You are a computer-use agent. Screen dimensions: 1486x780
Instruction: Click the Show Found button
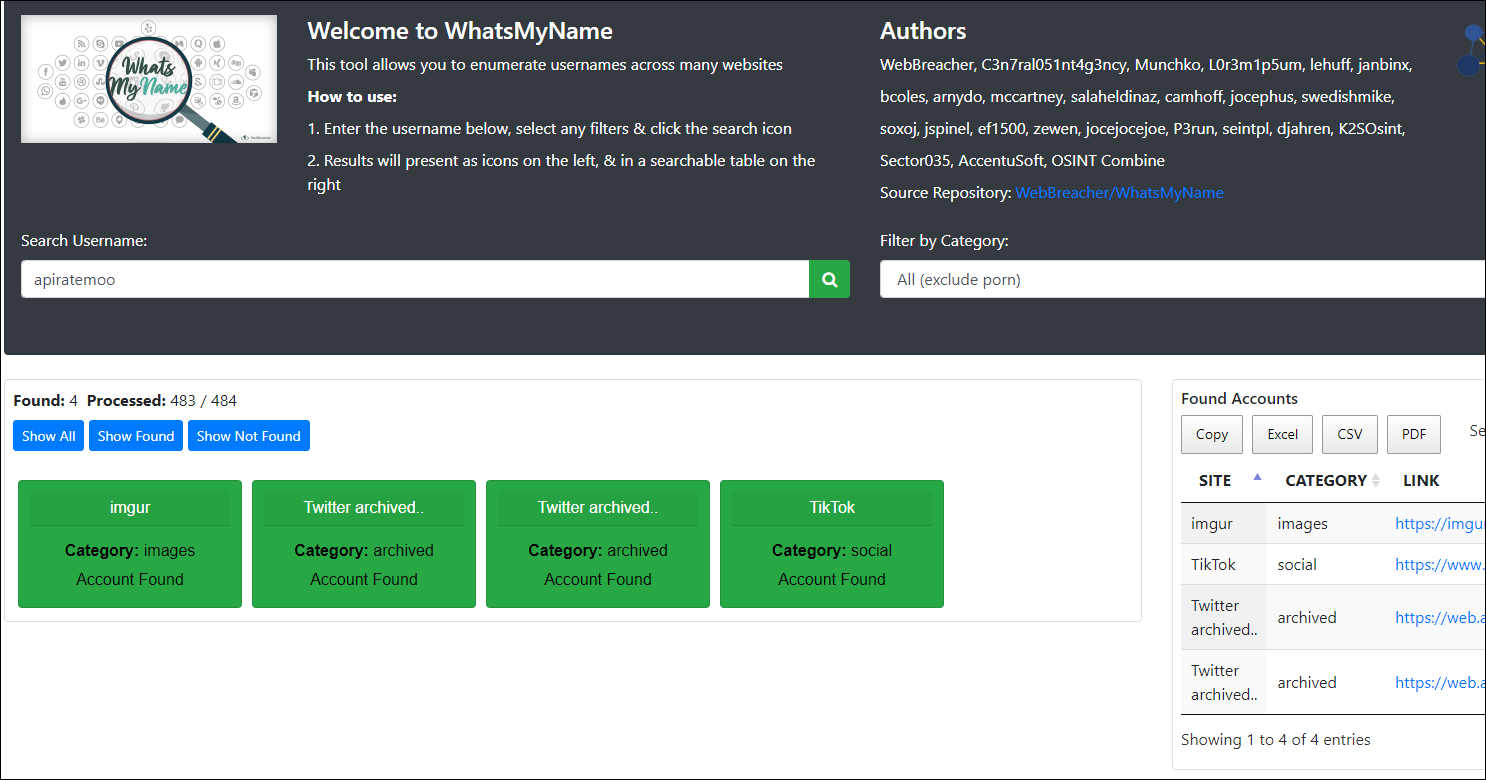tap(136, 436)
